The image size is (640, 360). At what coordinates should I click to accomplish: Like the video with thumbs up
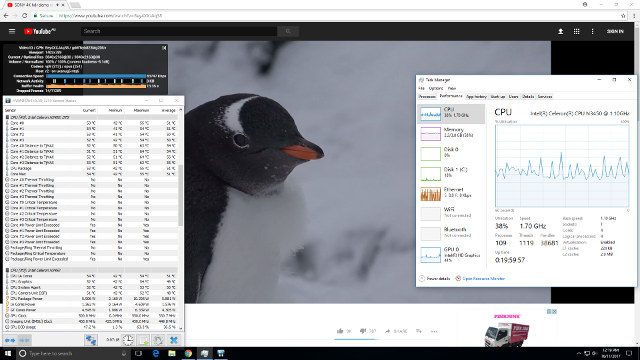pos(340,331)
